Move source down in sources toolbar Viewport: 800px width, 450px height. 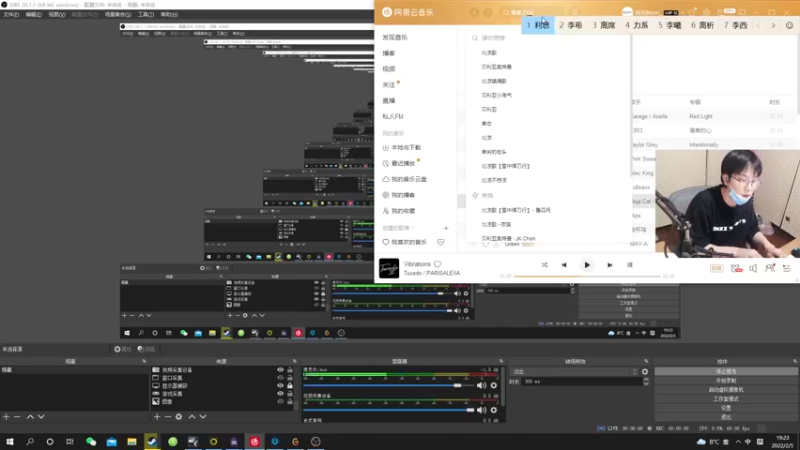tap(203, 417)
